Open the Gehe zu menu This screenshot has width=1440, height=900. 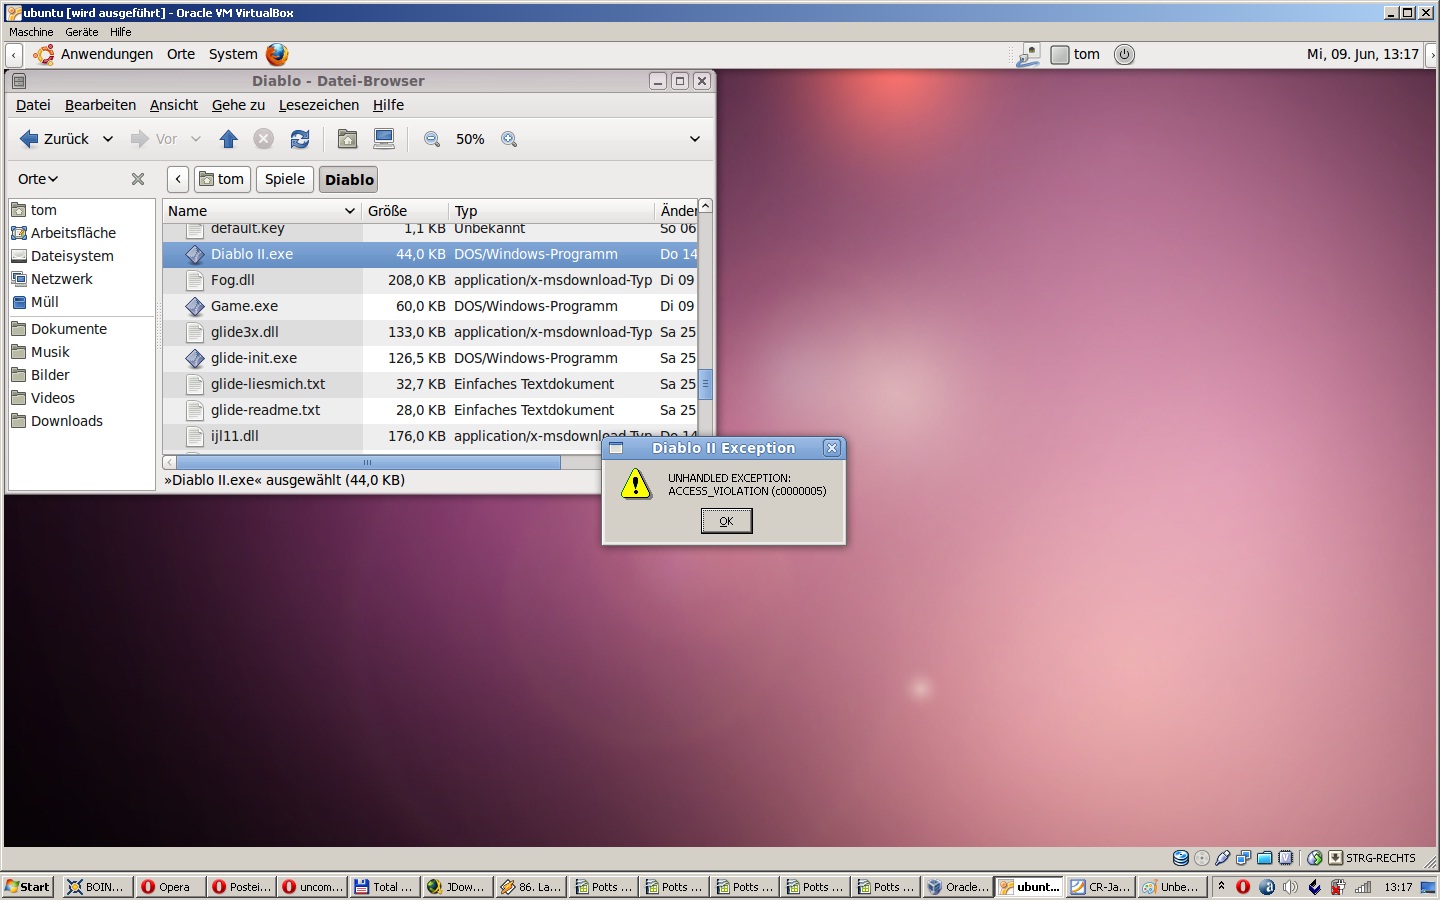pos(238,105)
